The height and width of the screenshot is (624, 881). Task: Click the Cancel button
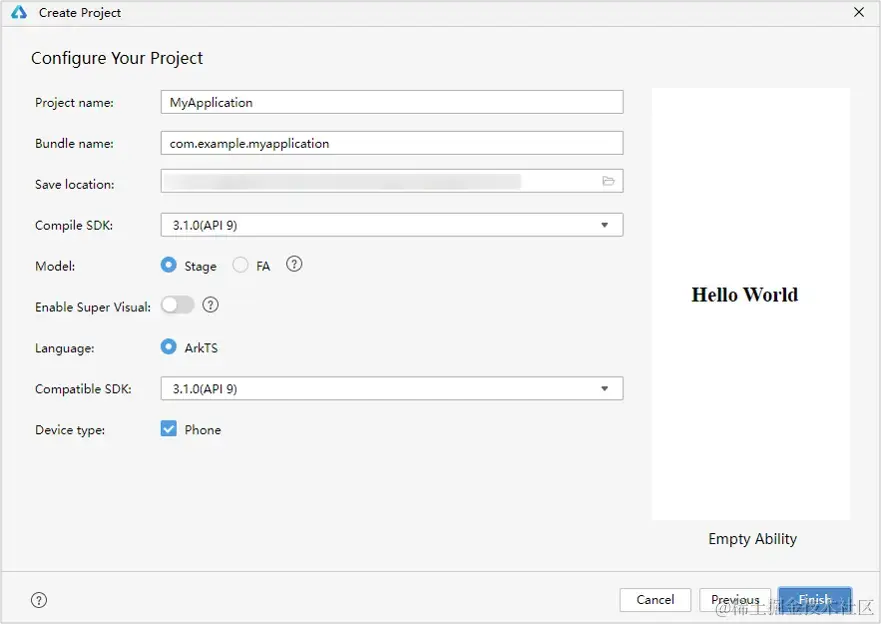pos(655,600)
